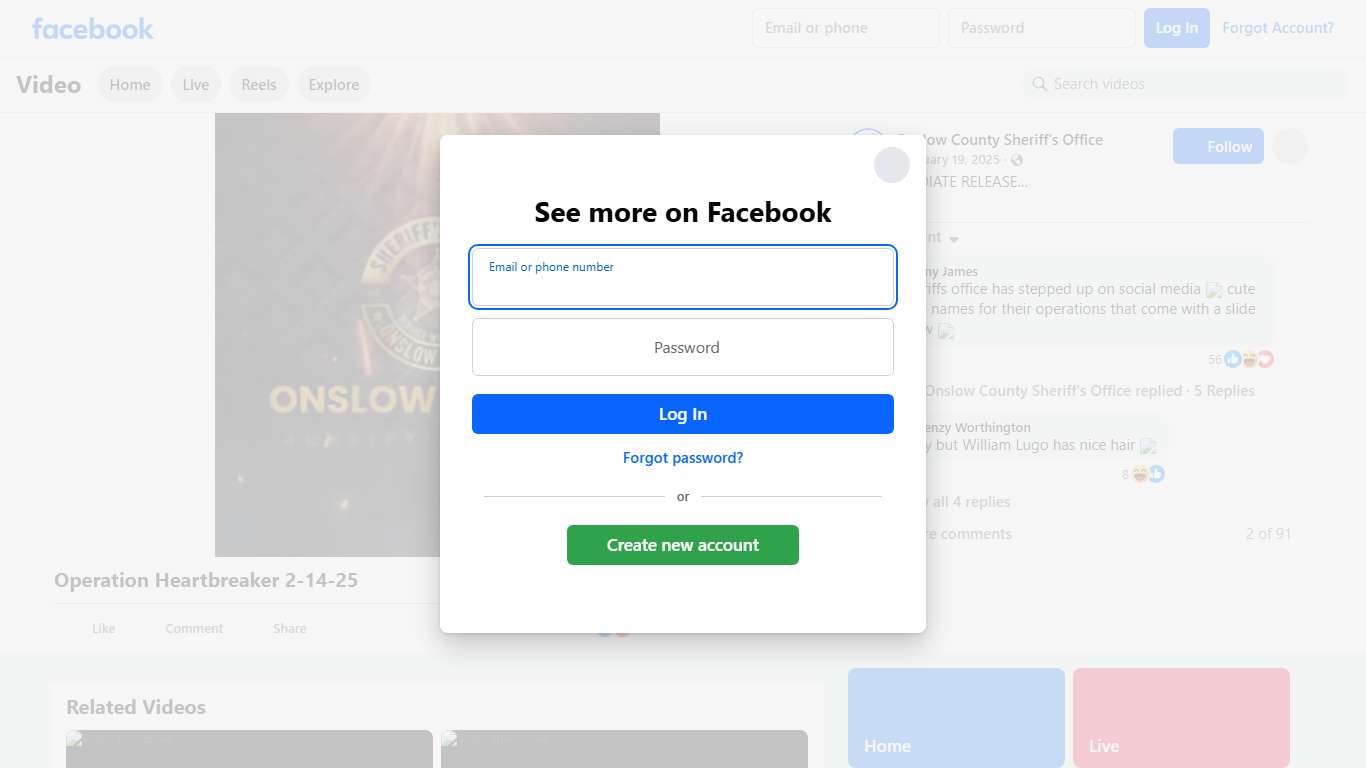Screen dimensions: 1366x768
Task: Switch to the Live video tab
Action: (196, 85)
